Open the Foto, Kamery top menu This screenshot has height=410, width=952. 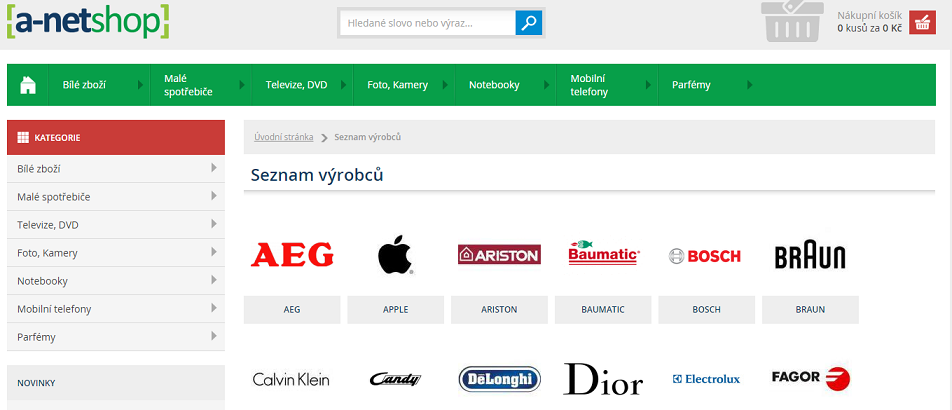coord(398,85)
